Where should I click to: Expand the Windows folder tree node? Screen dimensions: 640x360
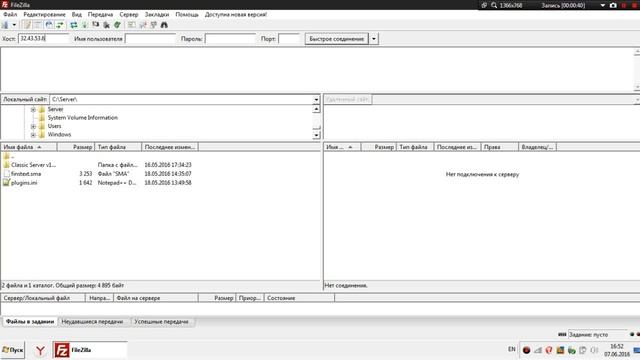33,135
